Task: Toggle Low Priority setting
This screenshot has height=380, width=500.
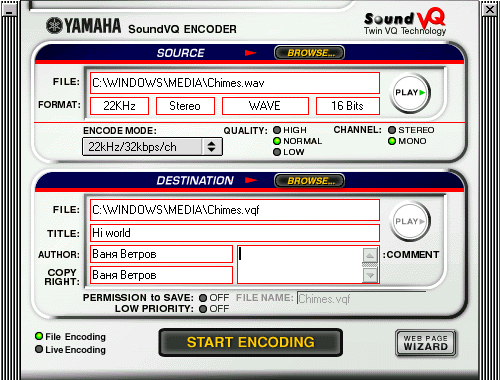Action: coord(203,309)
